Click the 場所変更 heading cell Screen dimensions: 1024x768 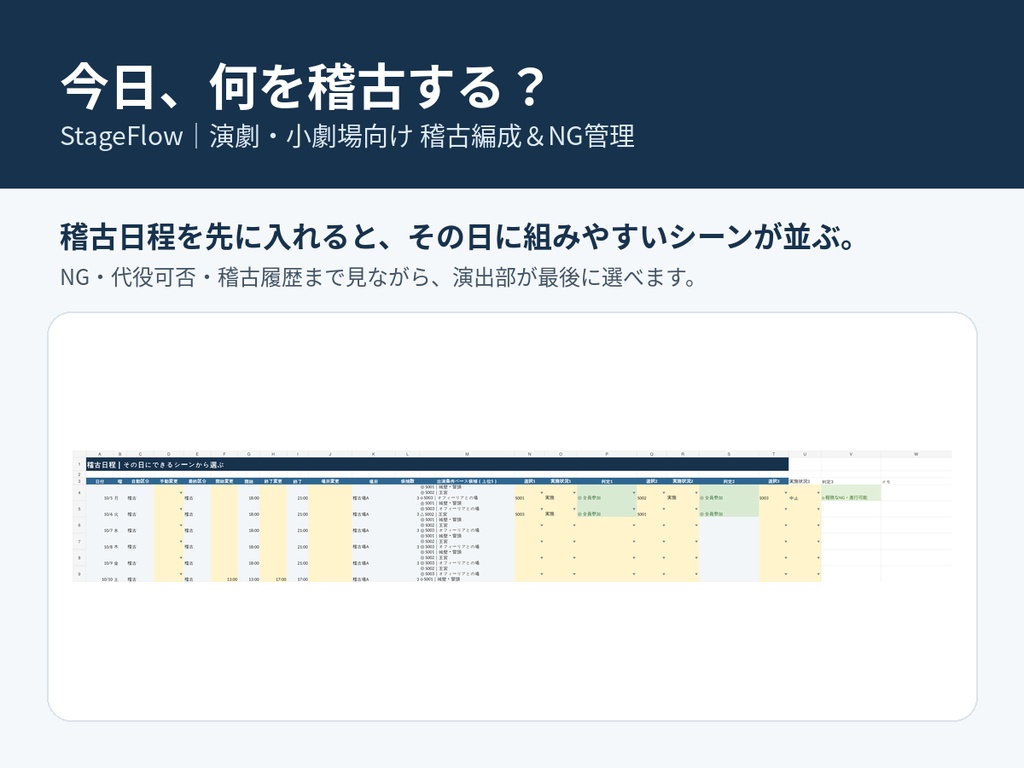coord(330,481)
